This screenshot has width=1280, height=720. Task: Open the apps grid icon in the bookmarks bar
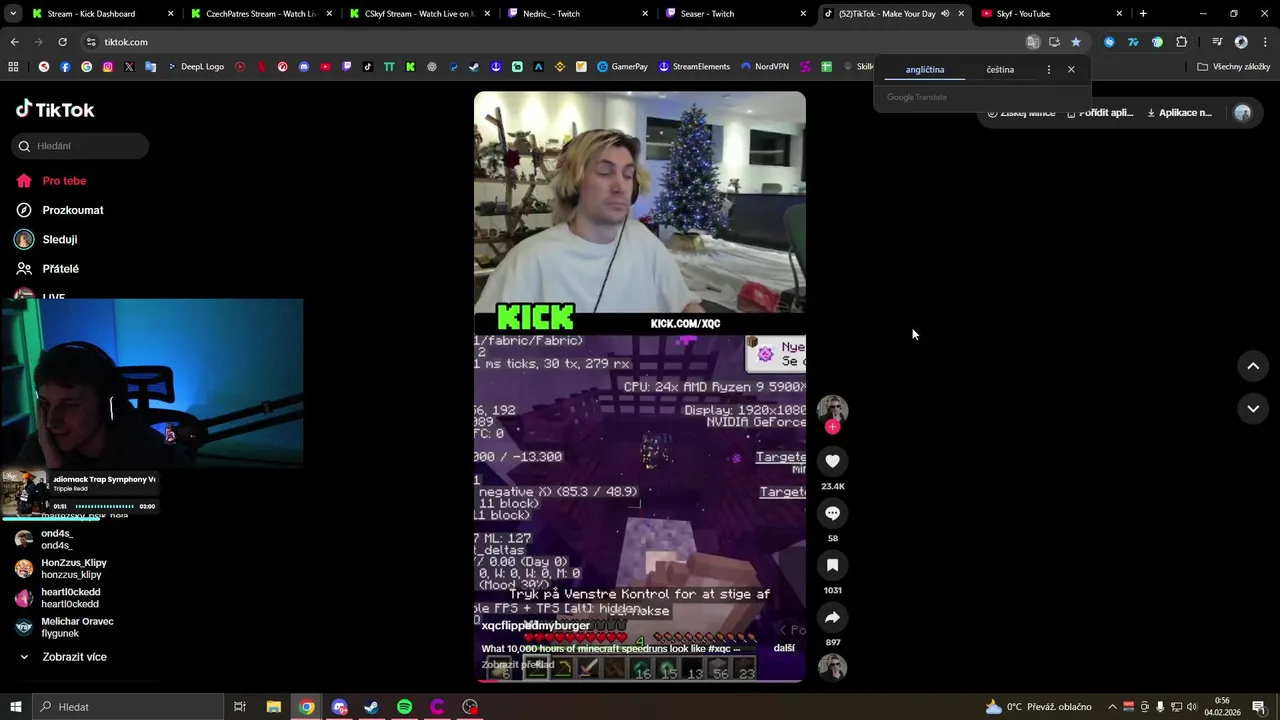point(13,67)
